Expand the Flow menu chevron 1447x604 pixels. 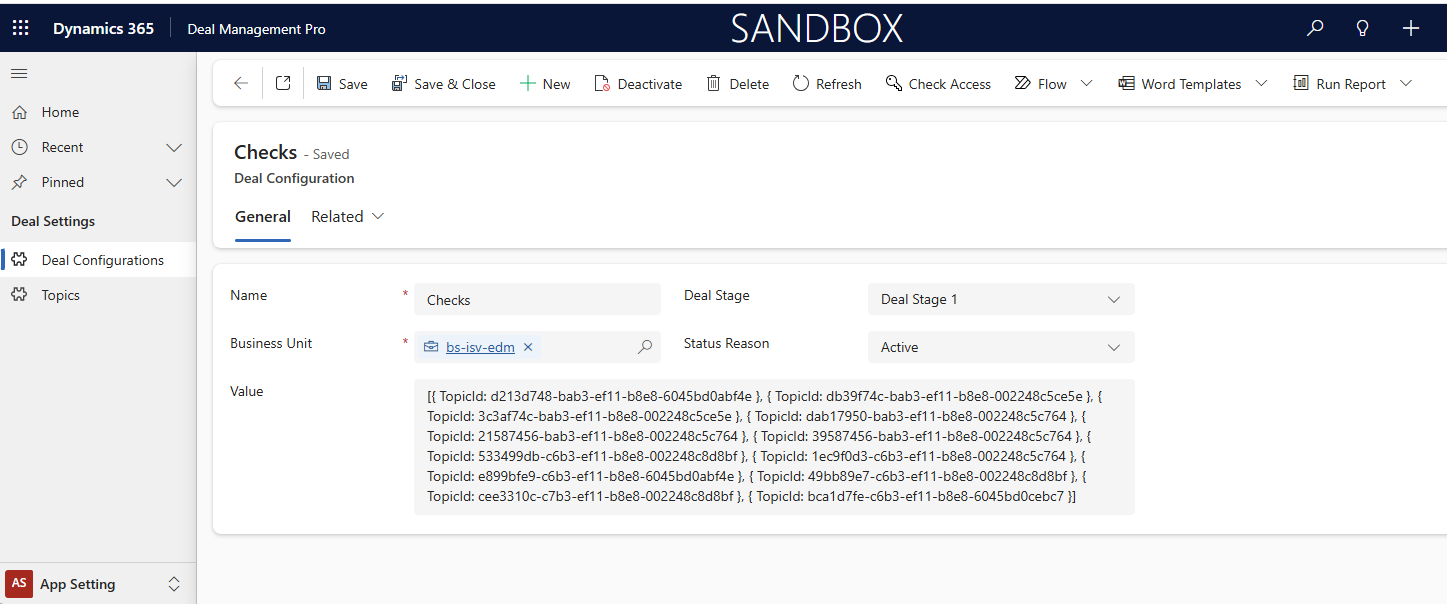pyautogui.click(x=1086, y=84)
